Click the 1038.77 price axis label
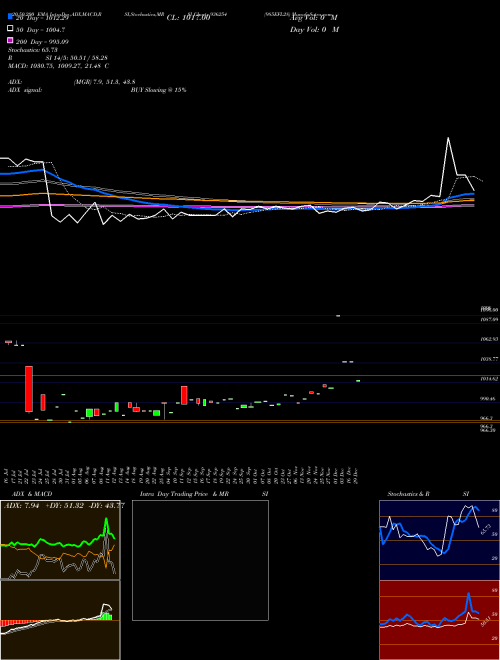 click(x=489, y=359)
